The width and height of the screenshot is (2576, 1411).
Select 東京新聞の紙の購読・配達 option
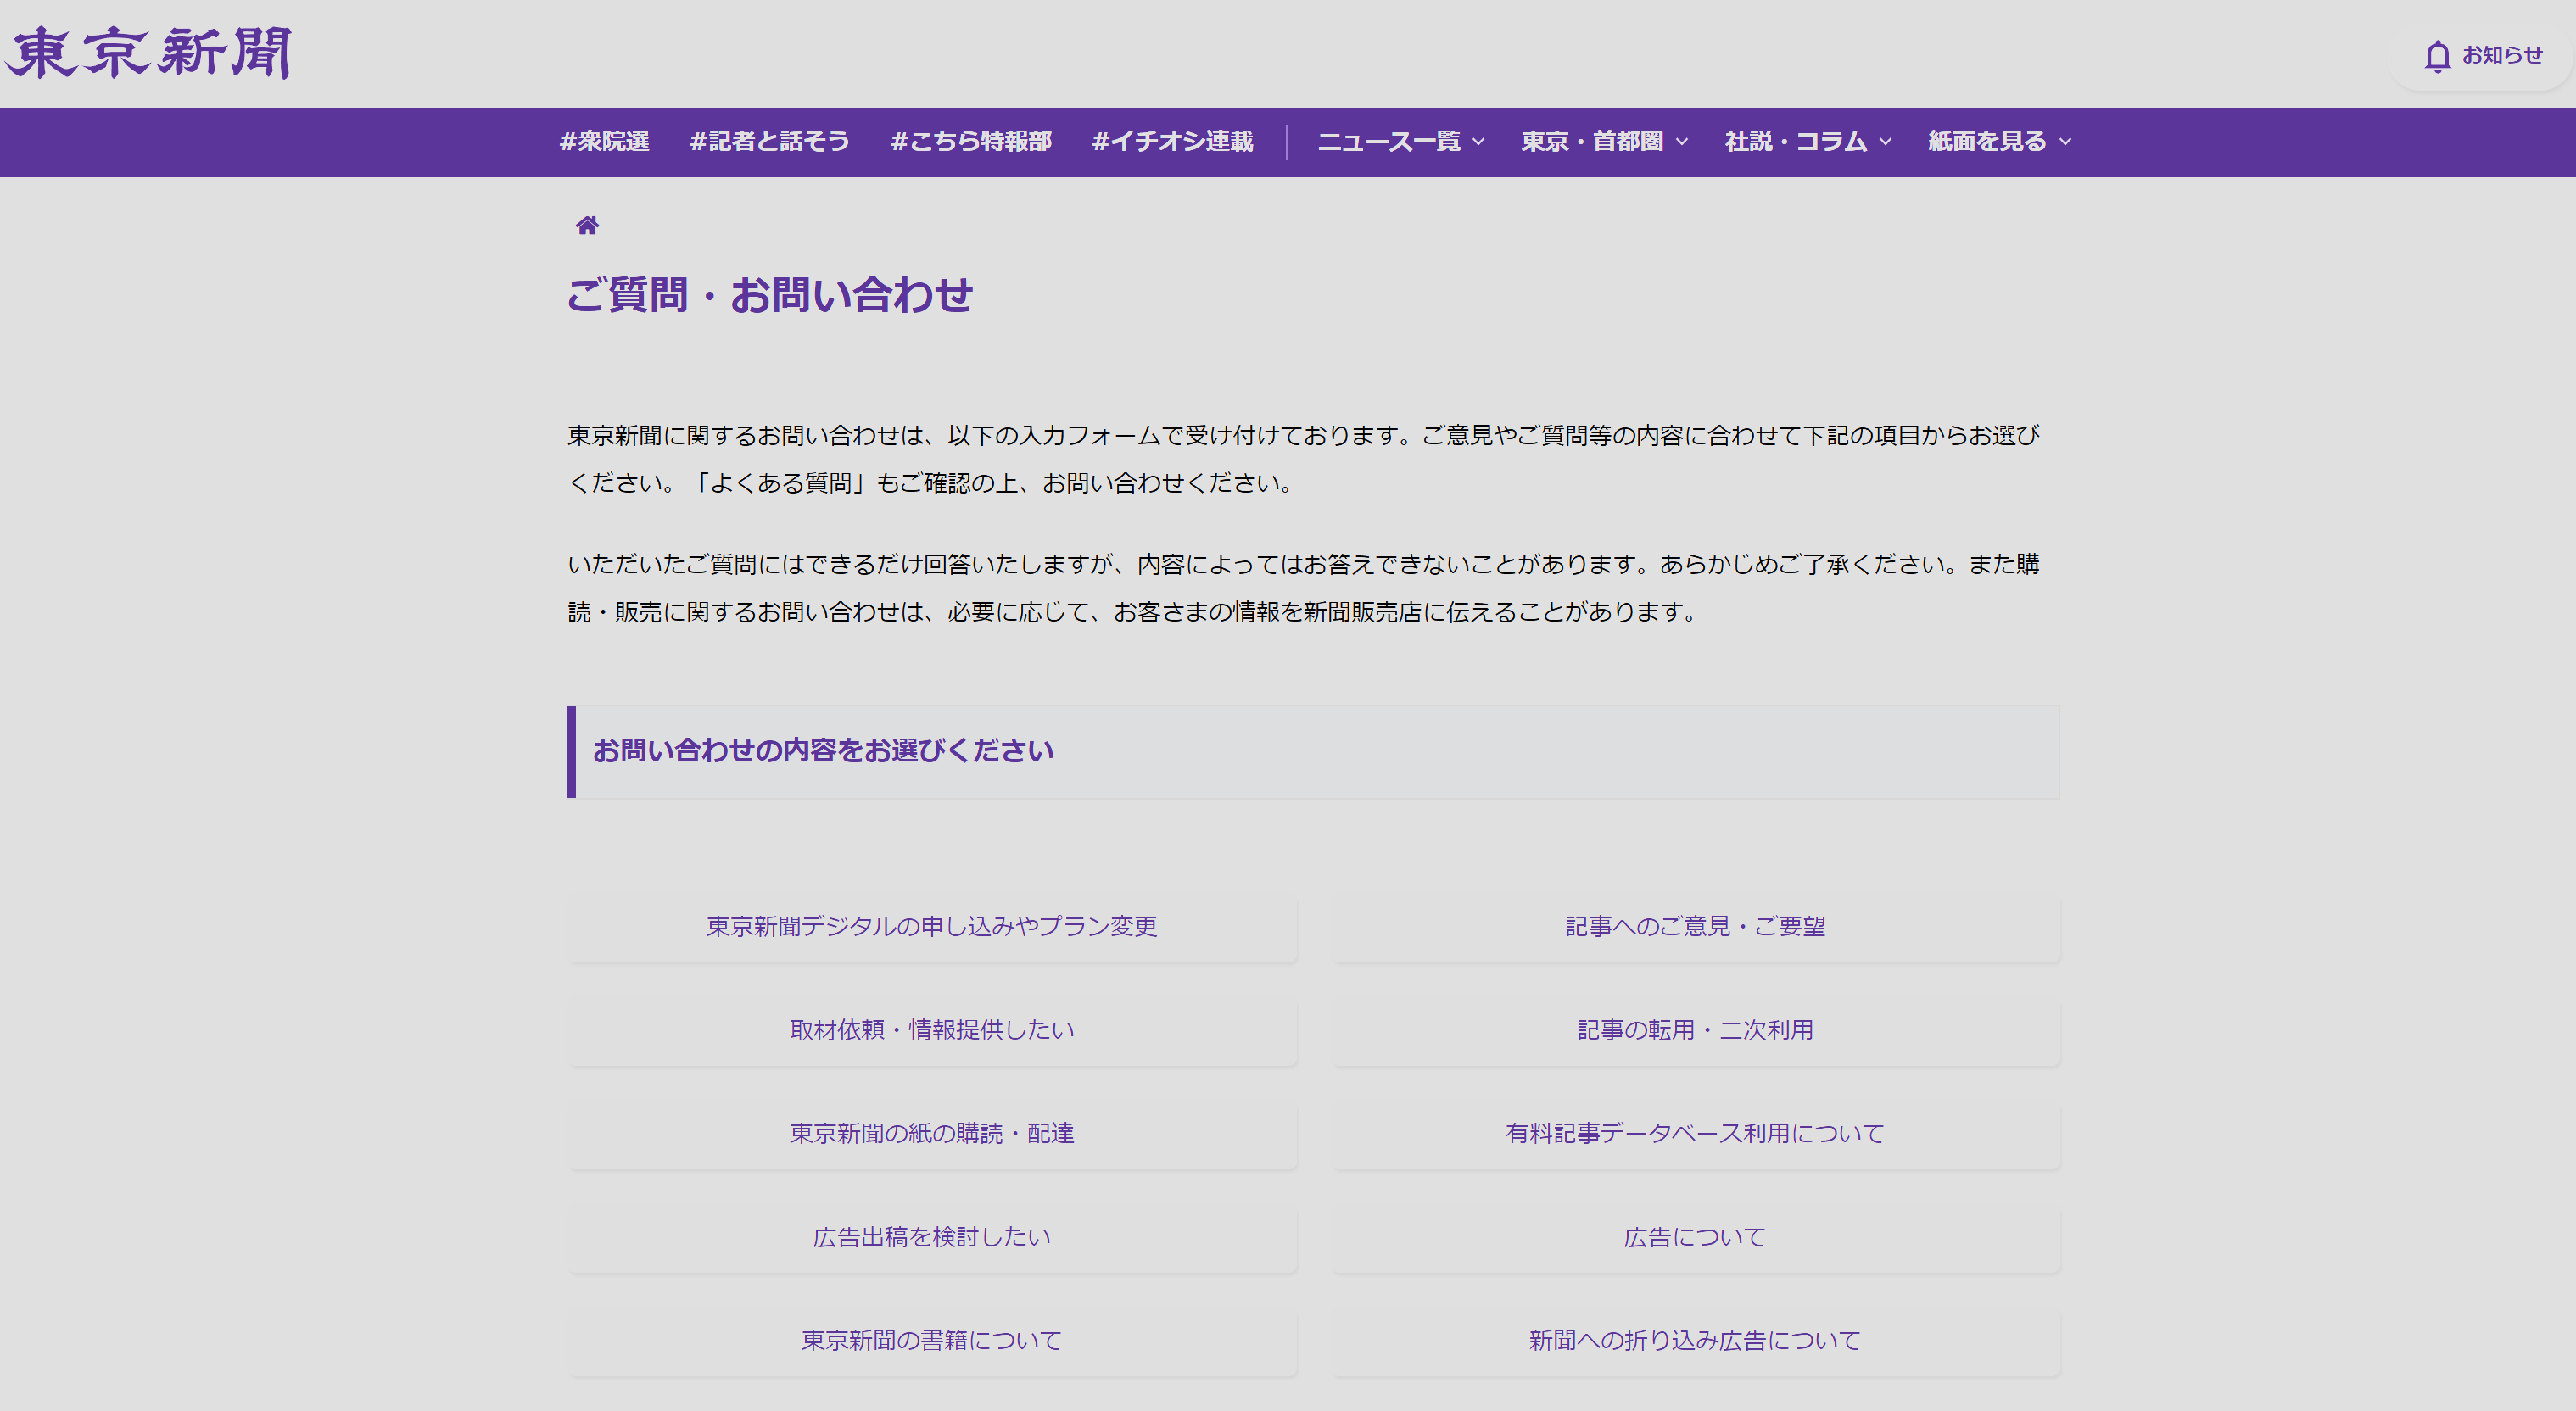932,1134
